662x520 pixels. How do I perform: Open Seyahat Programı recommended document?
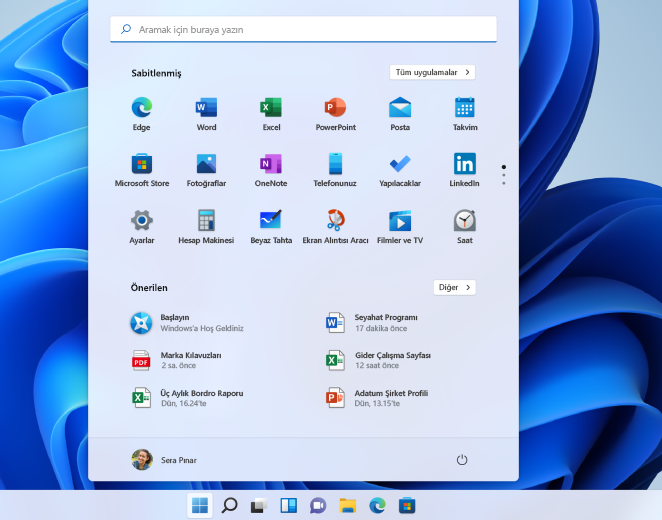click(385, 322)
